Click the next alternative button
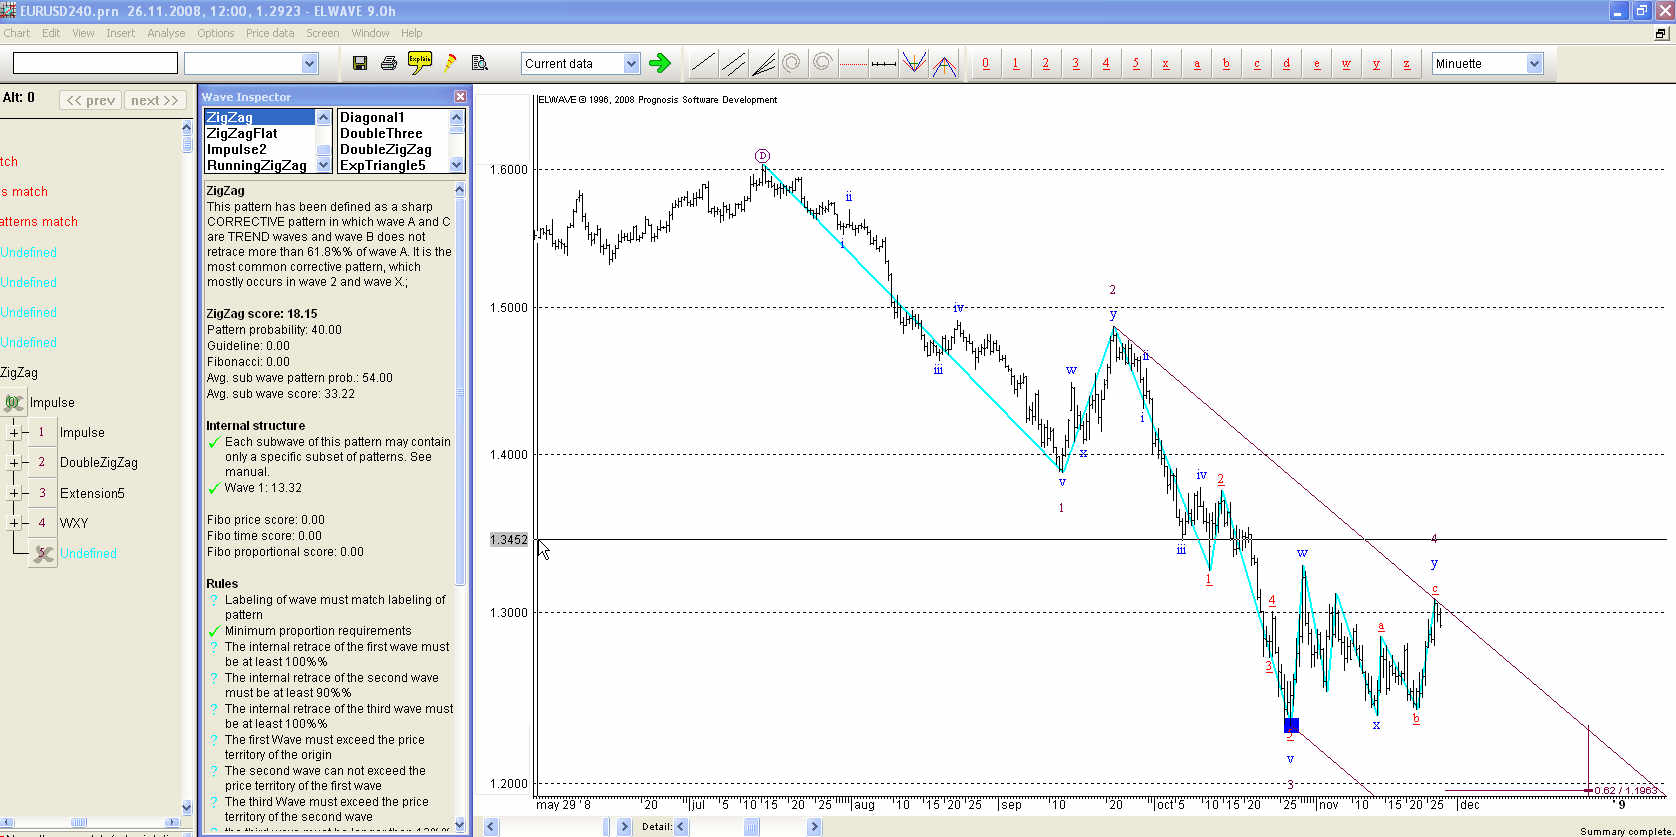 tap(155, 100)
